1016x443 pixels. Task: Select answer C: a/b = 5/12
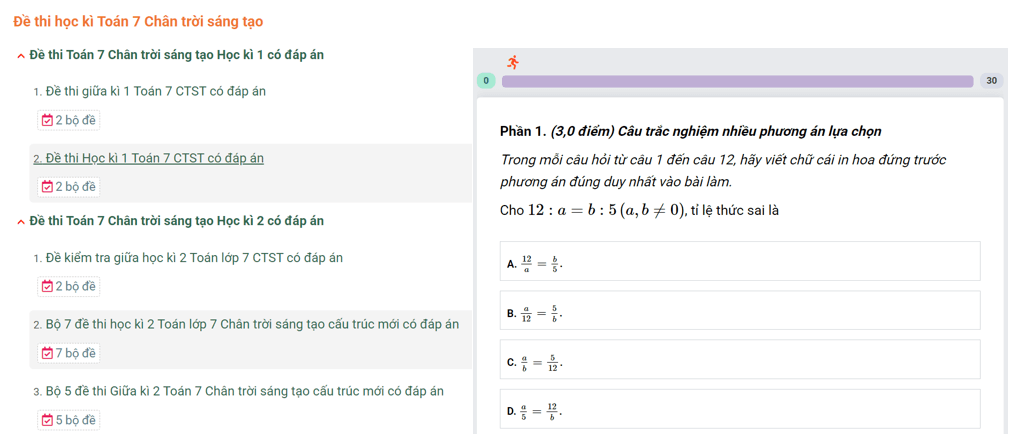(x=740, y=359)
